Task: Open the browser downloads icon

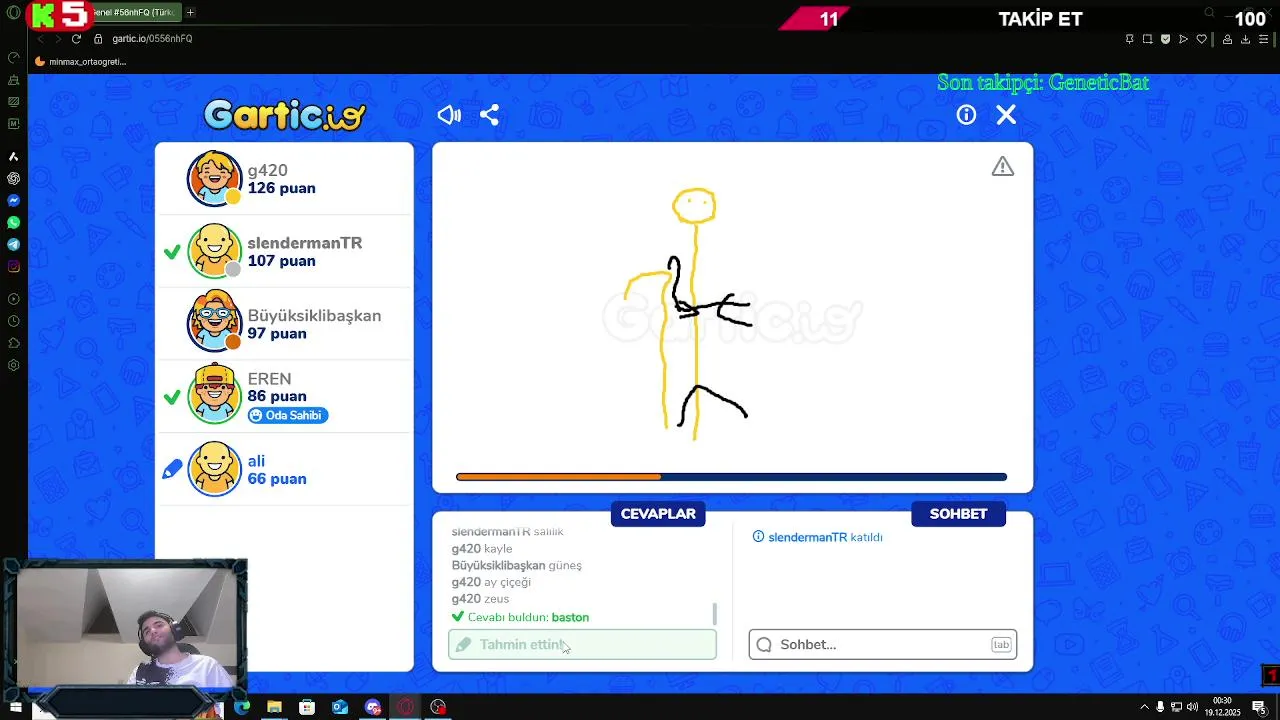Action: tap(1245, 39)
